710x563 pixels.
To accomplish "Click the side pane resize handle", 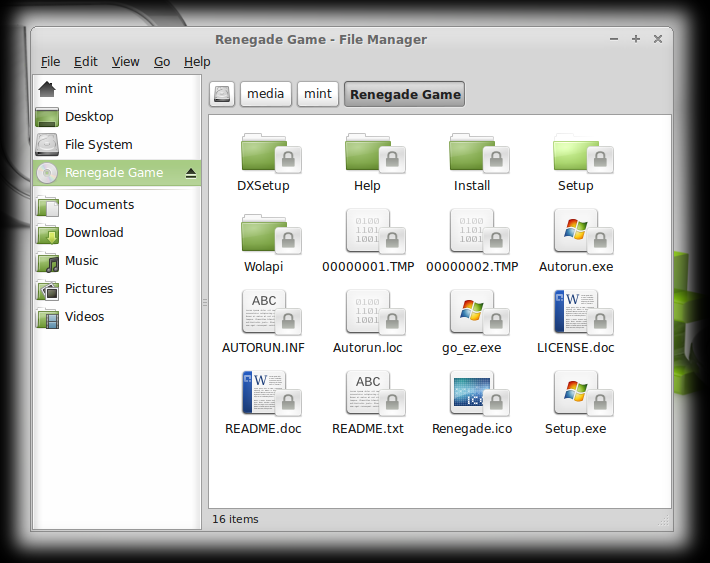I will pyautogui.click(x=205, y=301).
